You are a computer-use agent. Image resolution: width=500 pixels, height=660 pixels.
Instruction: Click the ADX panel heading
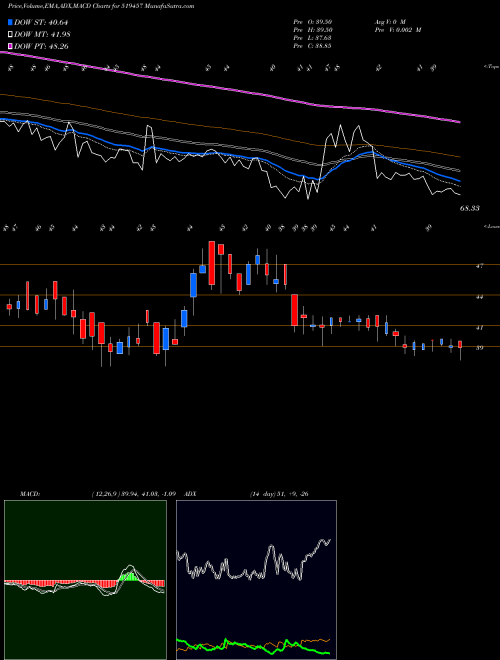click(191, 494)
